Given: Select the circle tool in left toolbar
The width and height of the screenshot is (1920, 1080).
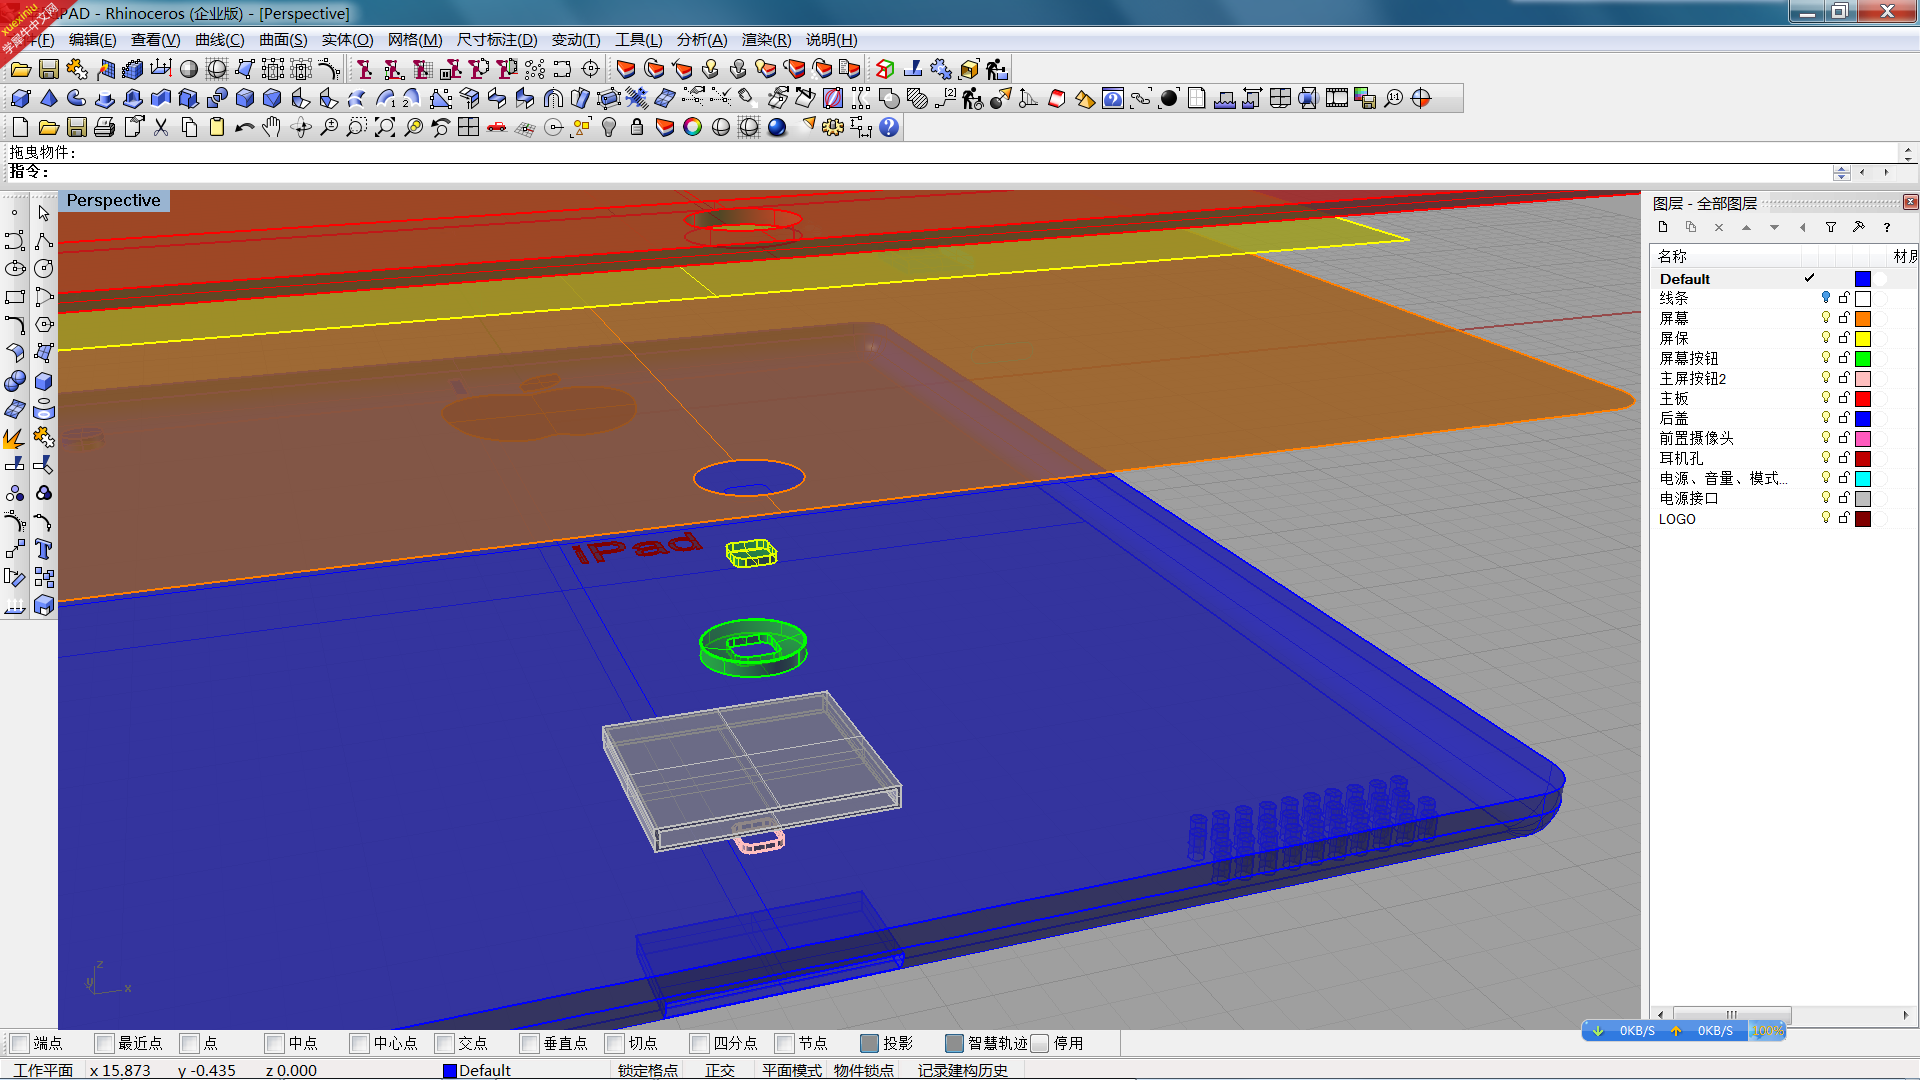Looking at the screenshot, I should (x=44, y=269).
